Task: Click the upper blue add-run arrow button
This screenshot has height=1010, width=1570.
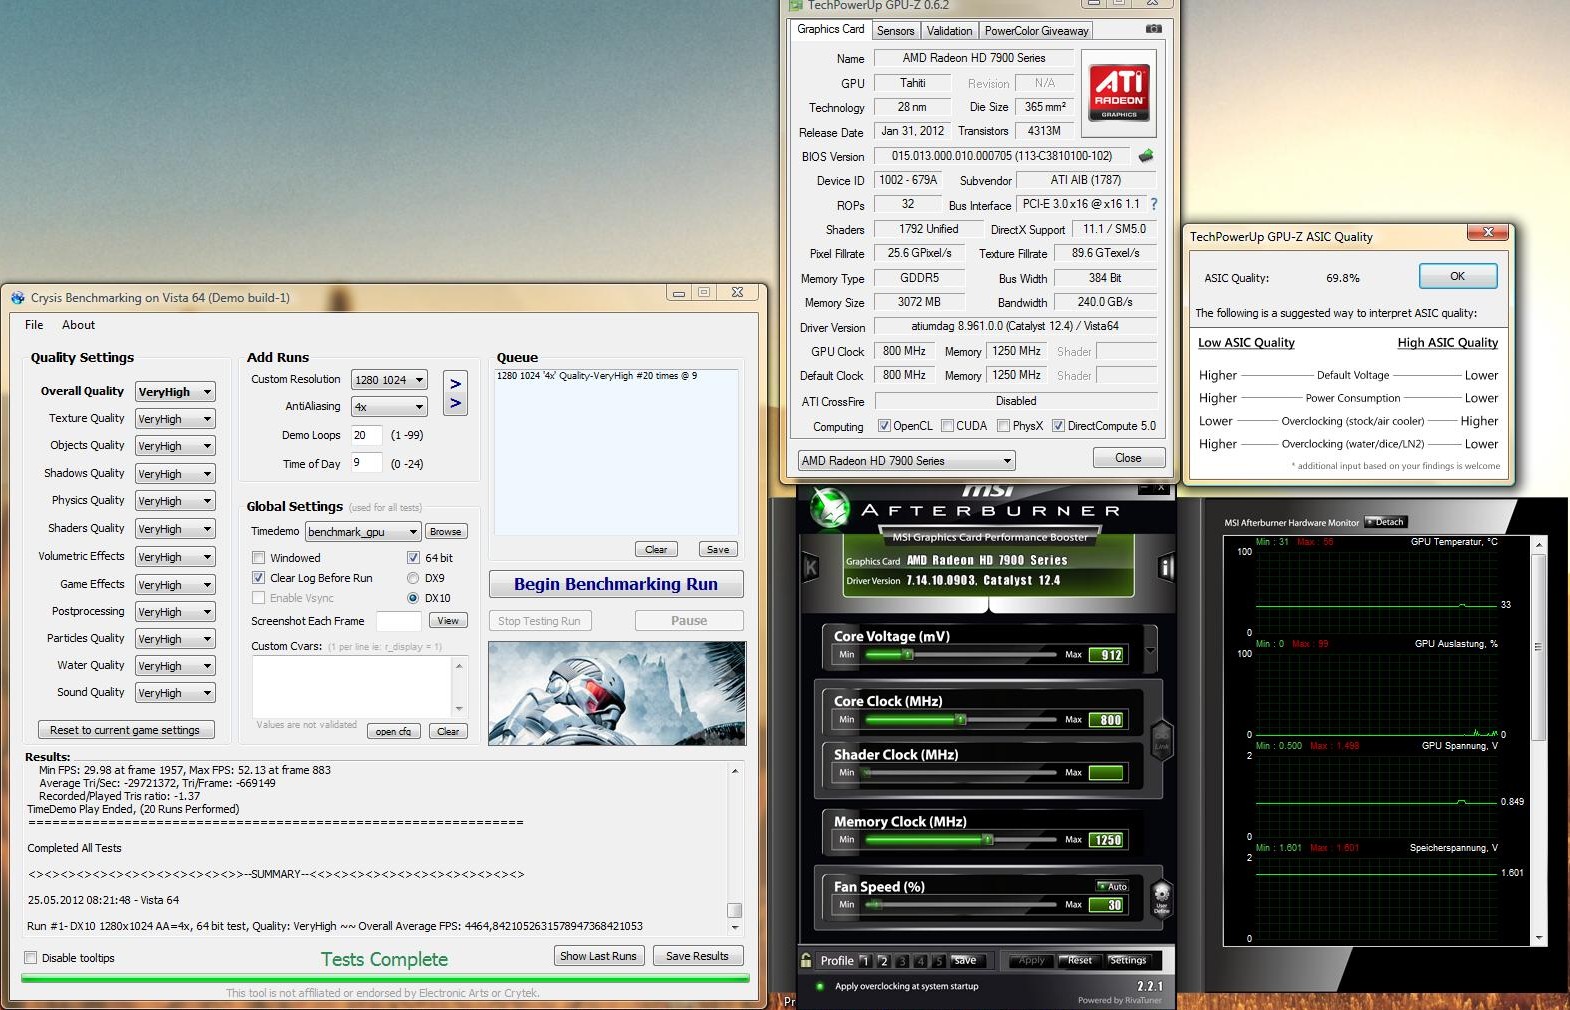Action: (455, 383)
